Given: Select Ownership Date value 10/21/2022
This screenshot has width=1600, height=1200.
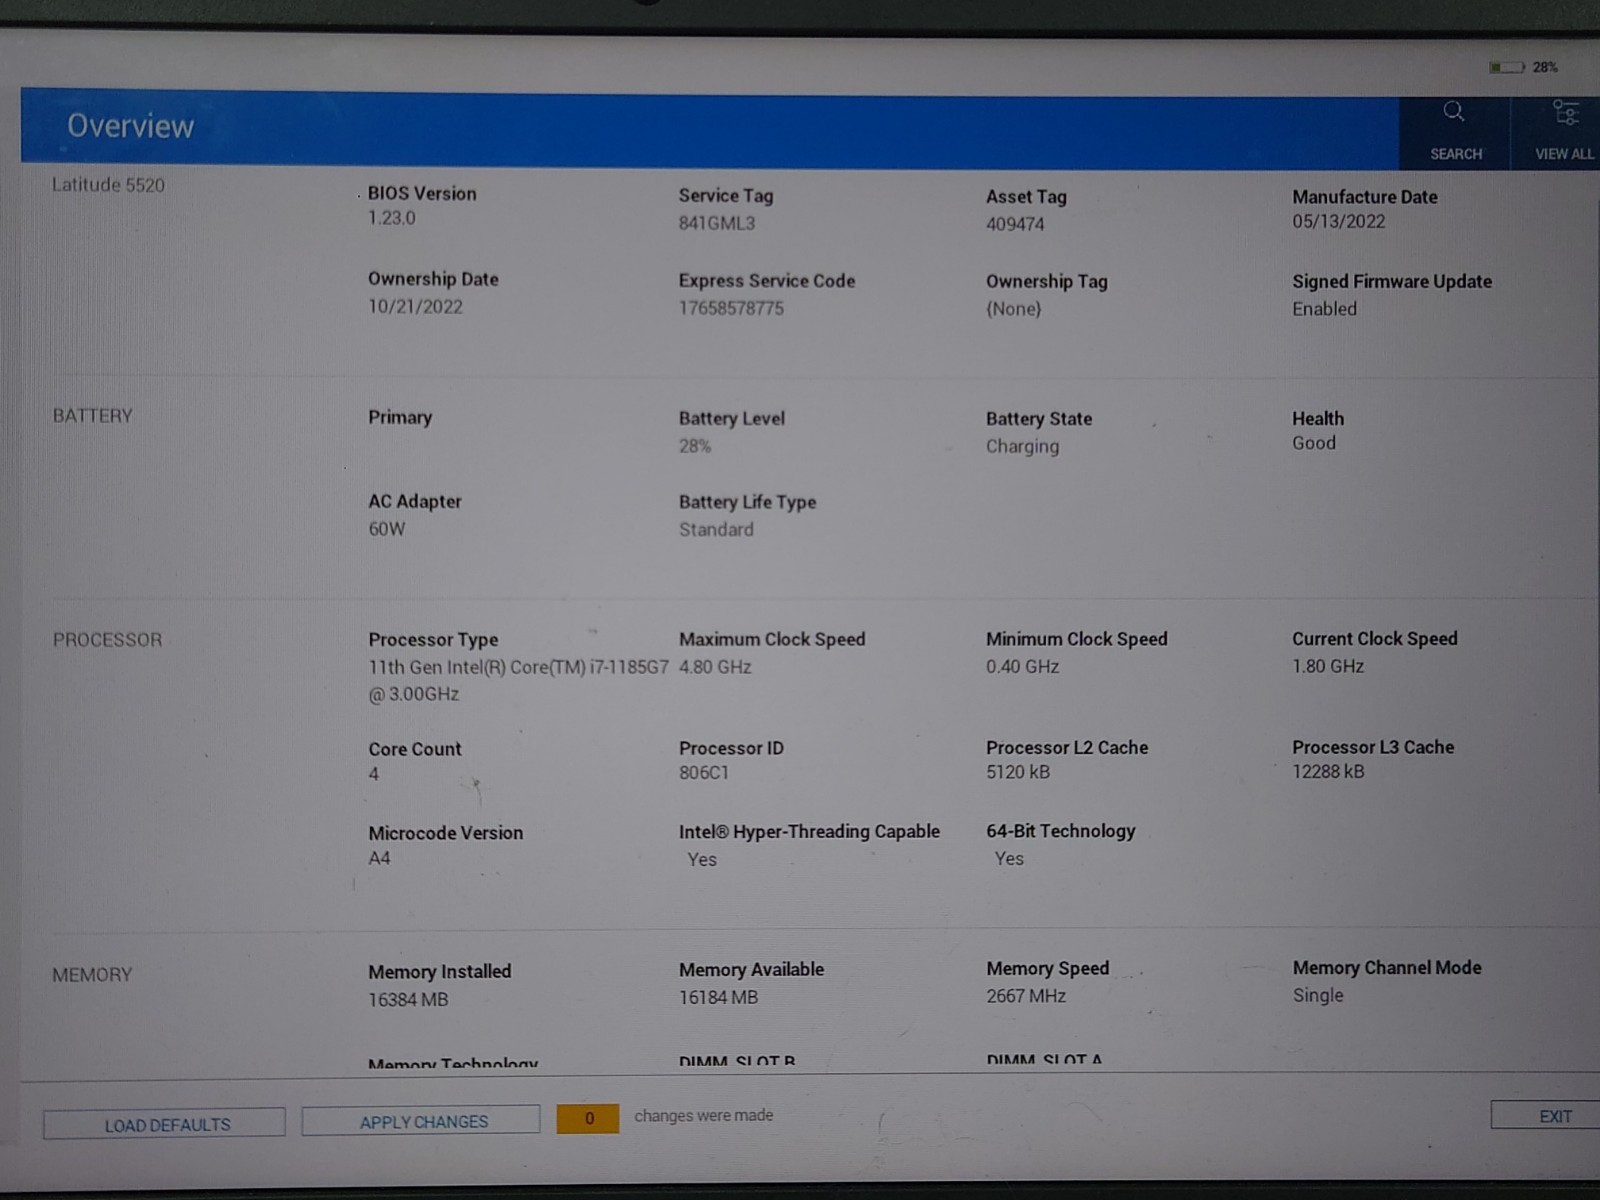Looking at the screenshot, I should tap(415, 307).
